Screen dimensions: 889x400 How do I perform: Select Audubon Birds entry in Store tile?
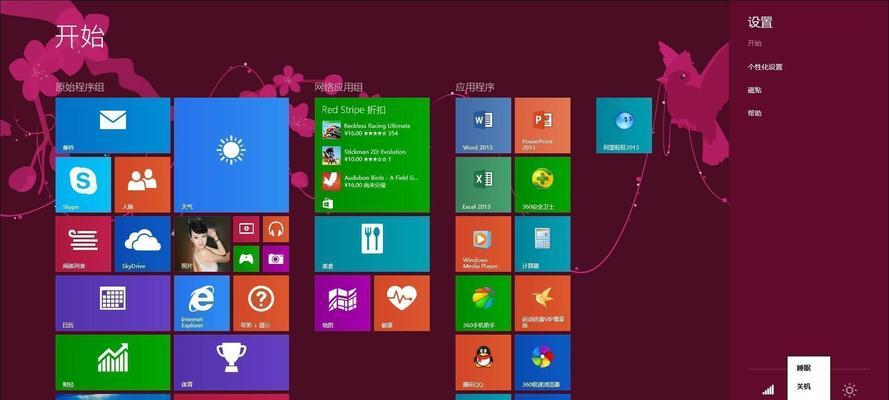[x=370, y=181]
